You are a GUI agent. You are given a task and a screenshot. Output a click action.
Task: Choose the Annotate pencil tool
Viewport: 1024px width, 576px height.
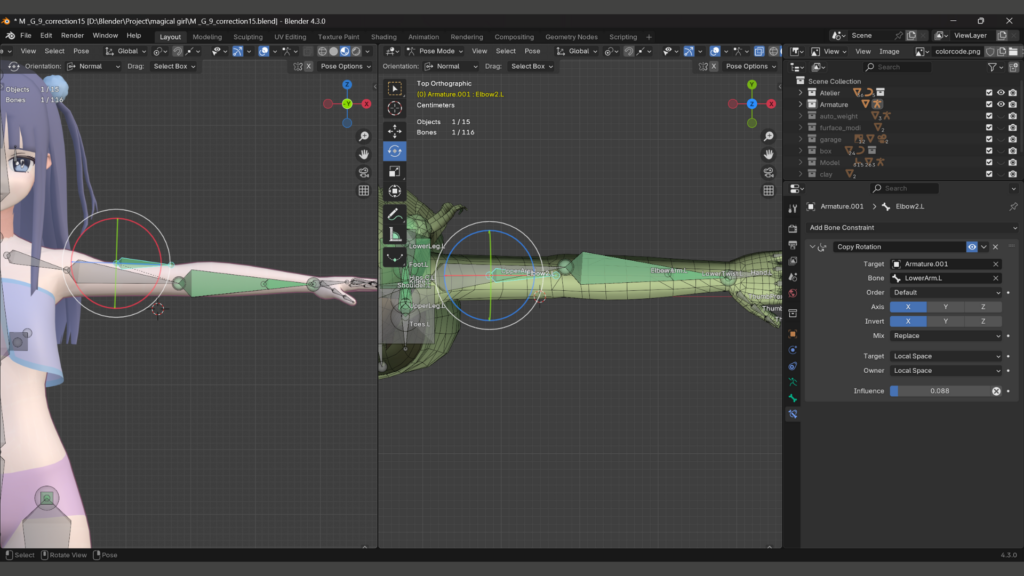pos(395,214)
